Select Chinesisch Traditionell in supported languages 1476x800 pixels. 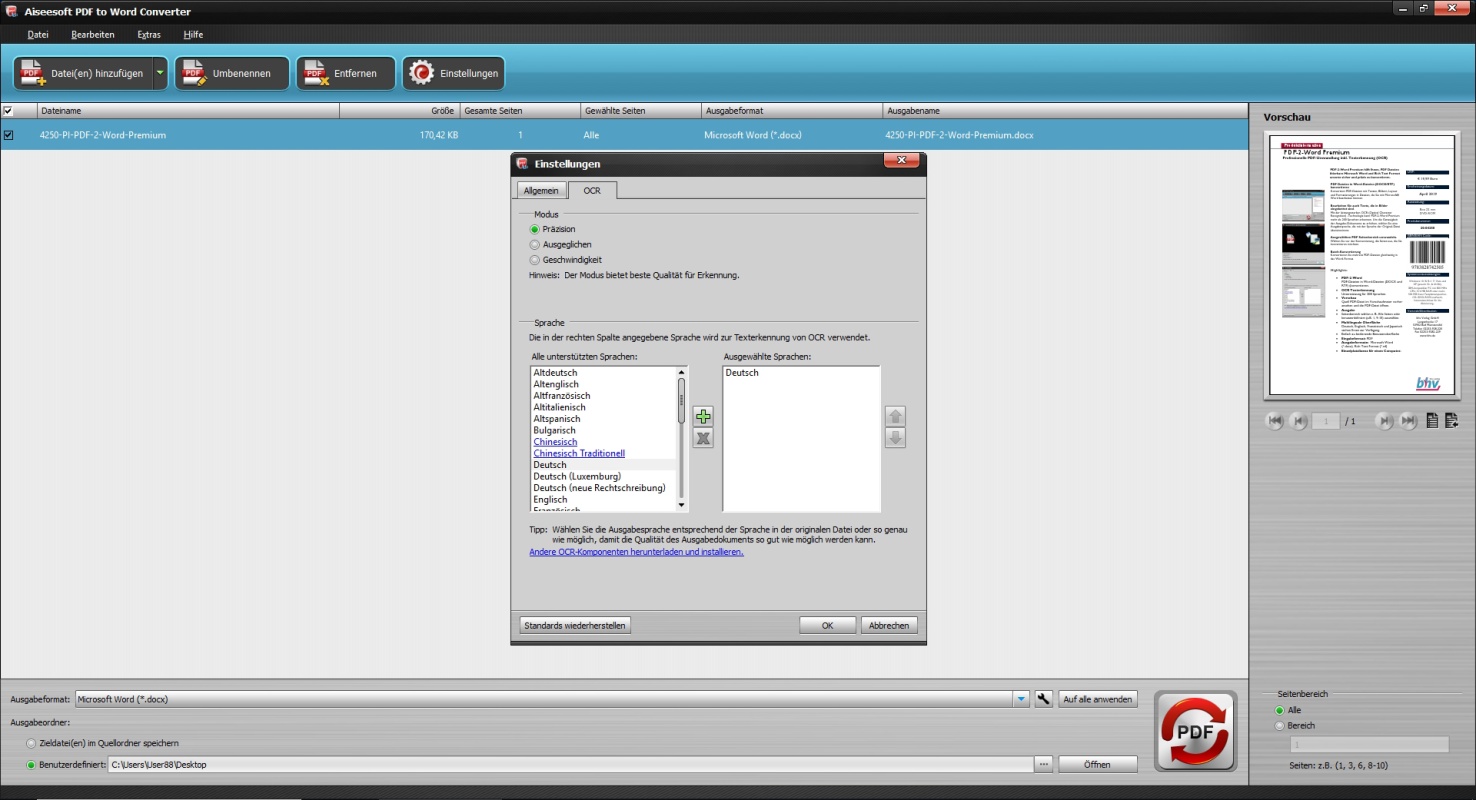[x=579, y=453]
